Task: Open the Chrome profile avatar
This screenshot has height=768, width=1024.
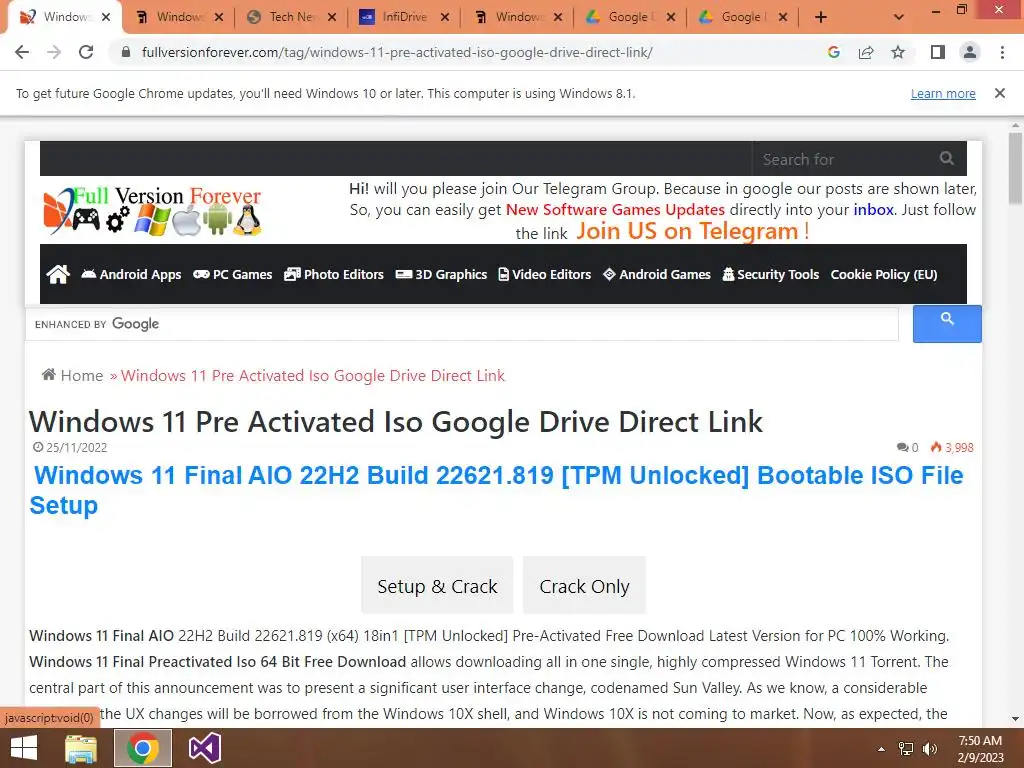Action: tap(970, 52)
